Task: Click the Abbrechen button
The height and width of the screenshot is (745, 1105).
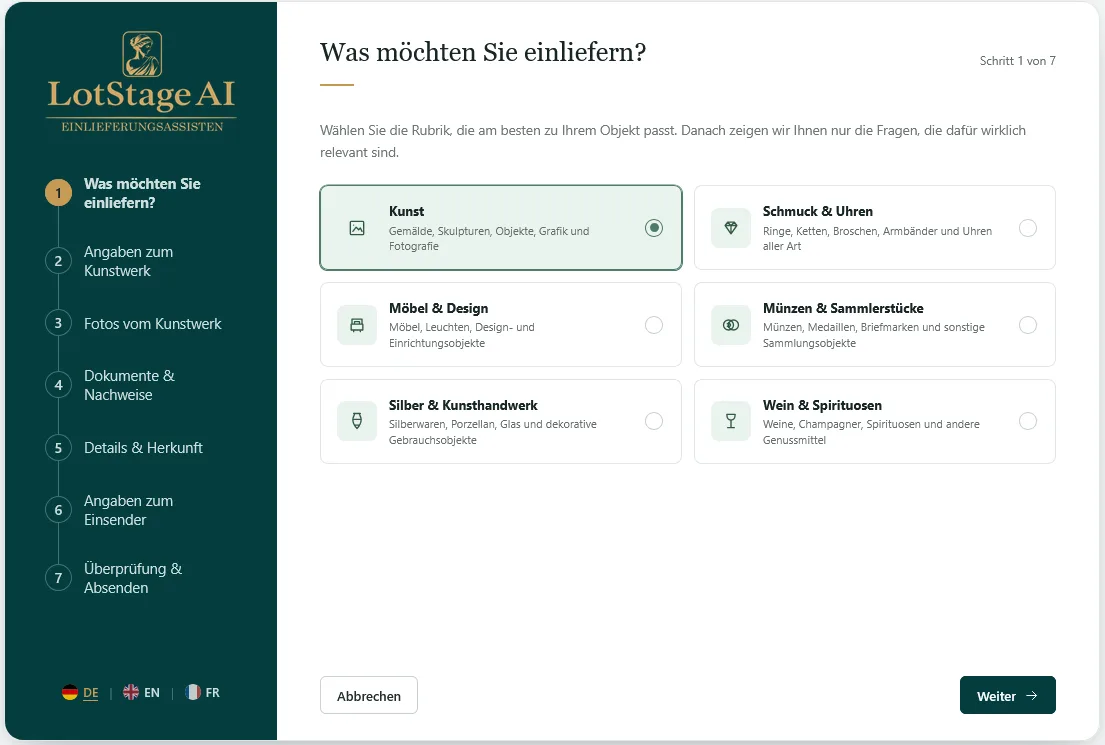Action: point(369,696)
